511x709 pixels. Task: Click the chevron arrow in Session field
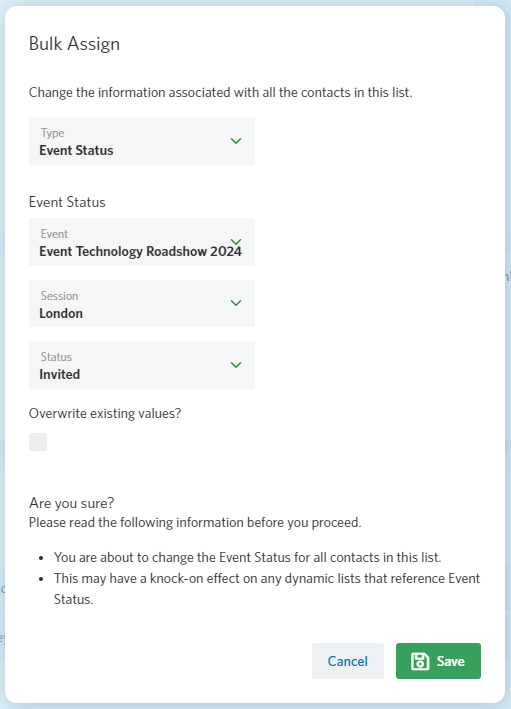click(236, 303)
